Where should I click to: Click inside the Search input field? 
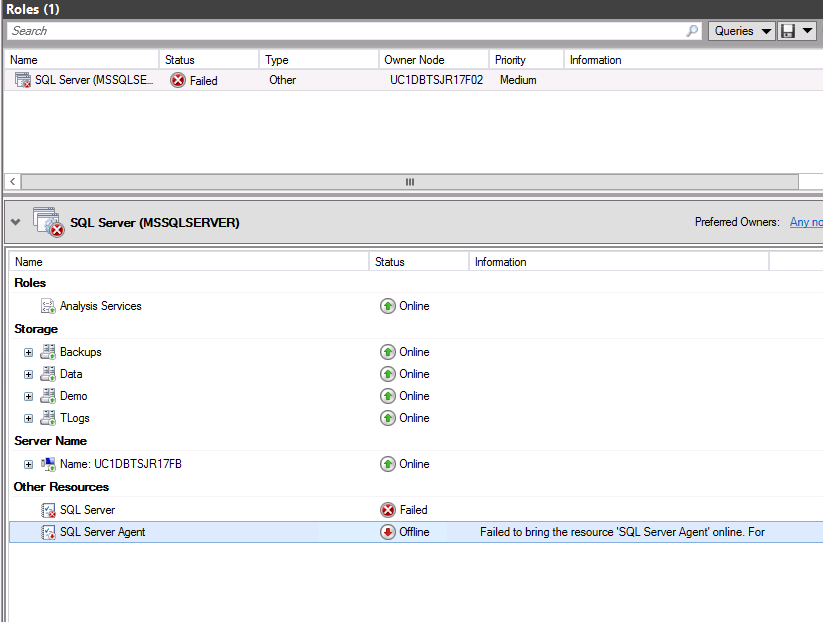pos(346,31)
